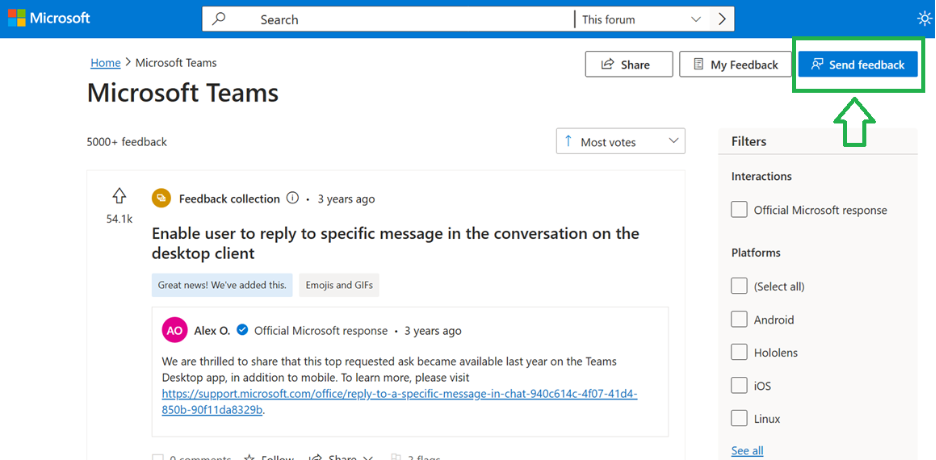Check the Linux platform filter

click(x=739, y=419)
